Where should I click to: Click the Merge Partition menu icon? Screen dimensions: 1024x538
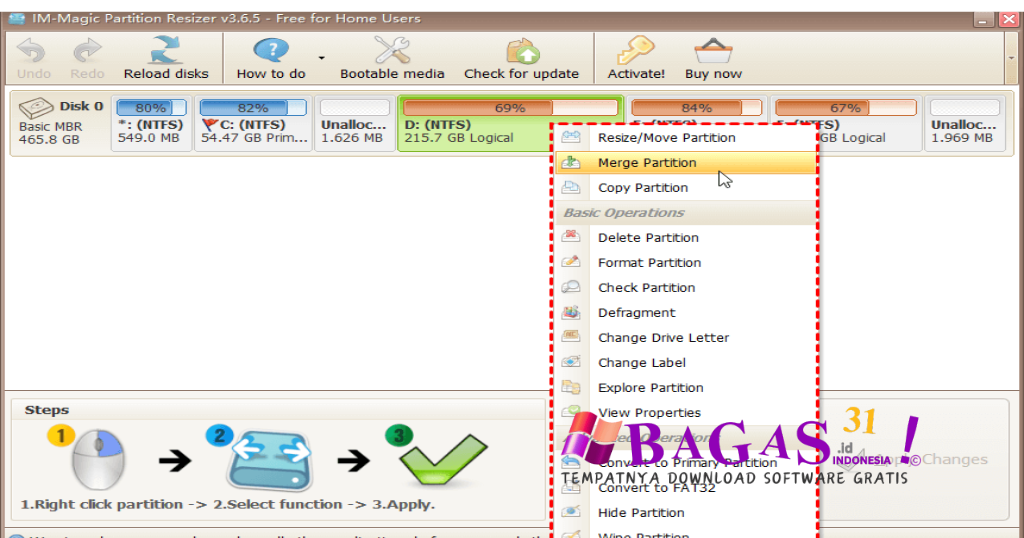coord(571,162)
